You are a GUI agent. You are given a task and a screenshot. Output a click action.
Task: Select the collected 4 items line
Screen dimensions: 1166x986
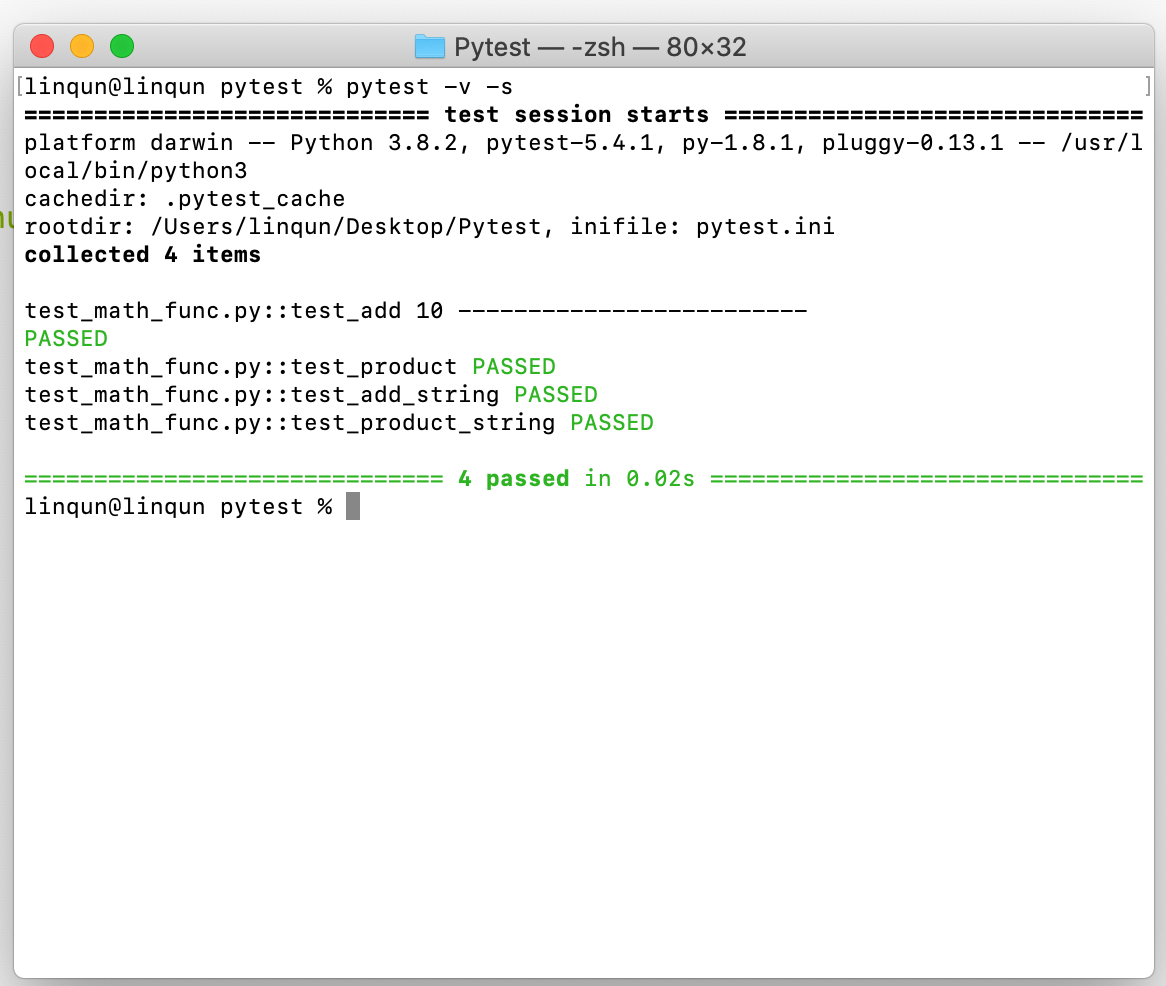coord(142,254)
